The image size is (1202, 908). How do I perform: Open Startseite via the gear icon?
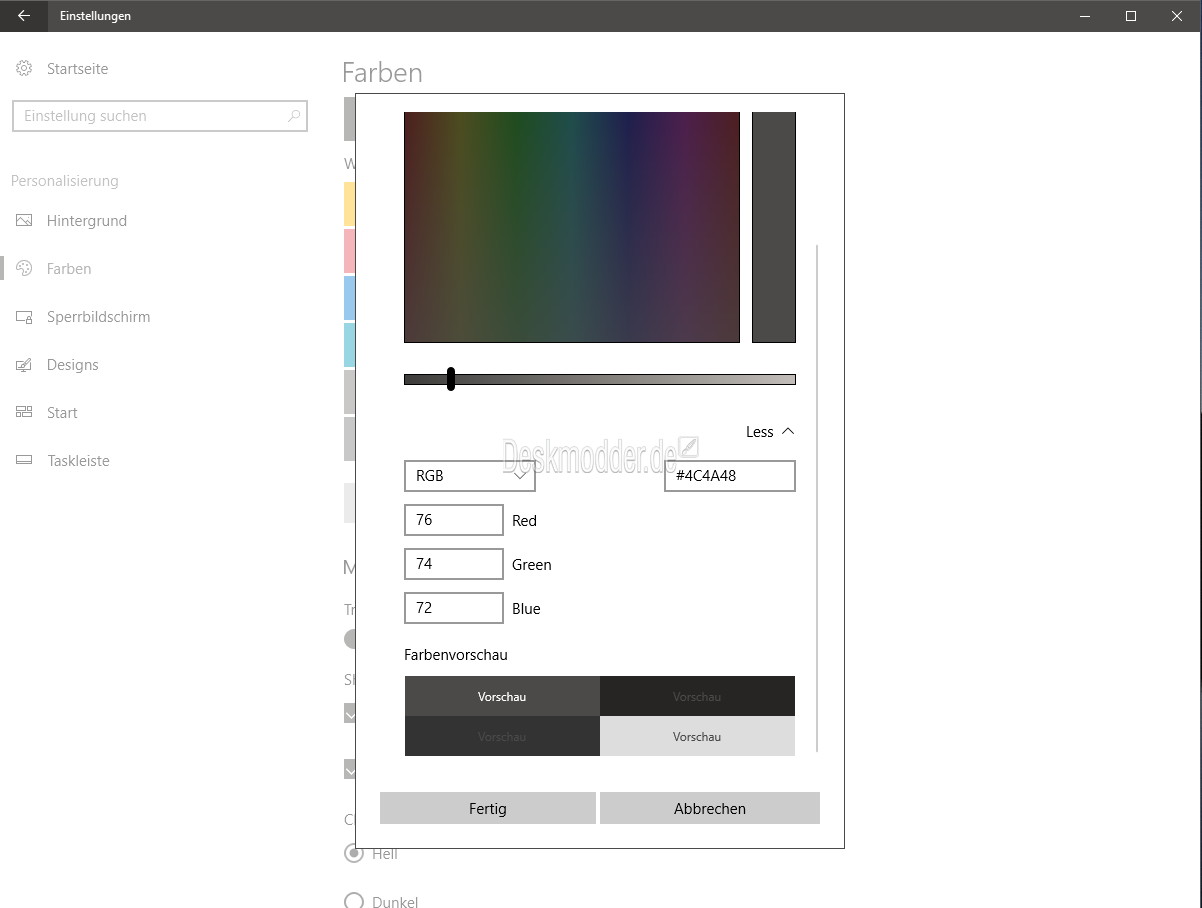(24, 69)
